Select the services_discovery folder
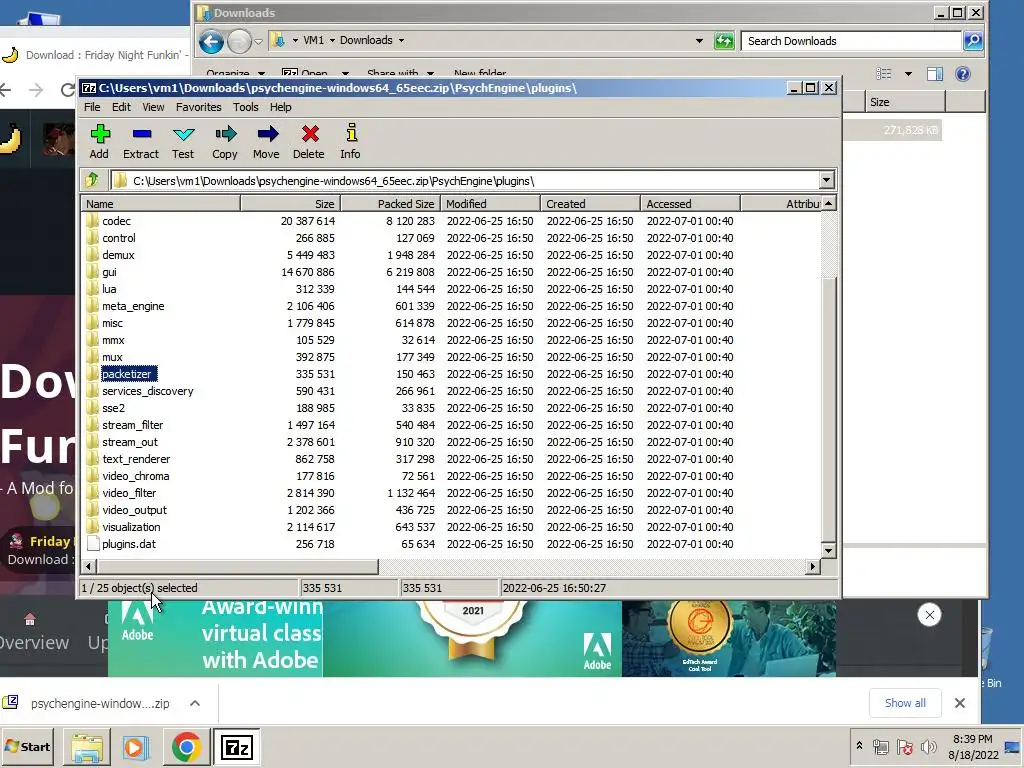This screenshot has height=768, width=1024. 148,391
